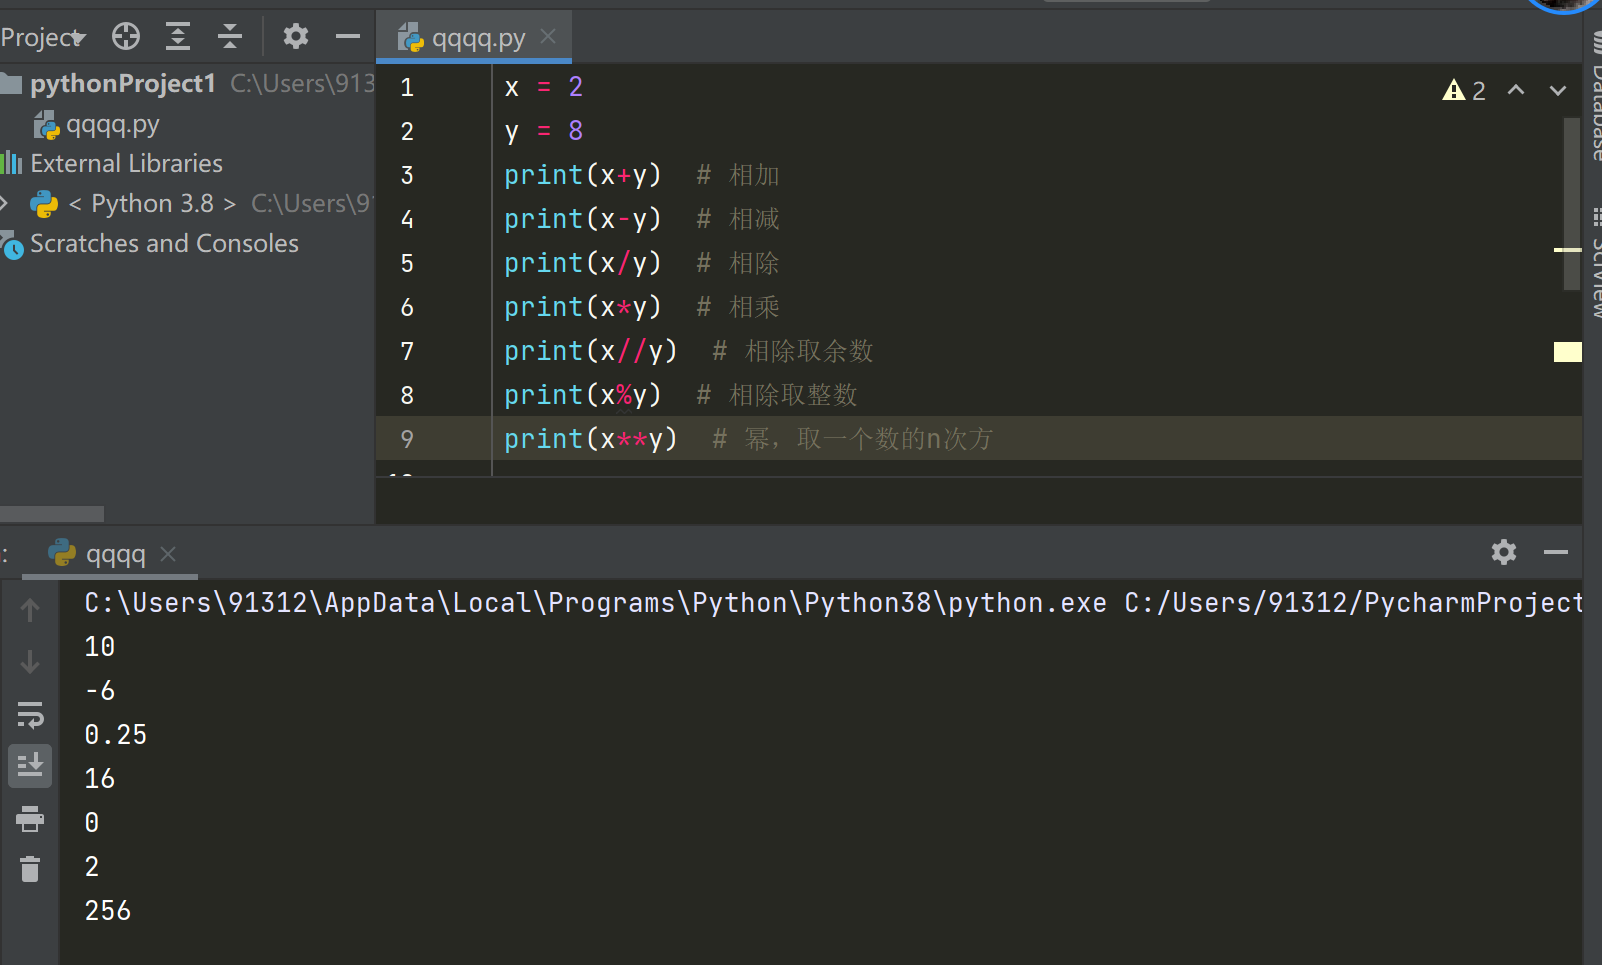Click the Down the stack trace arrow
Screen dimensions: 1602x965
pos(30,662)
